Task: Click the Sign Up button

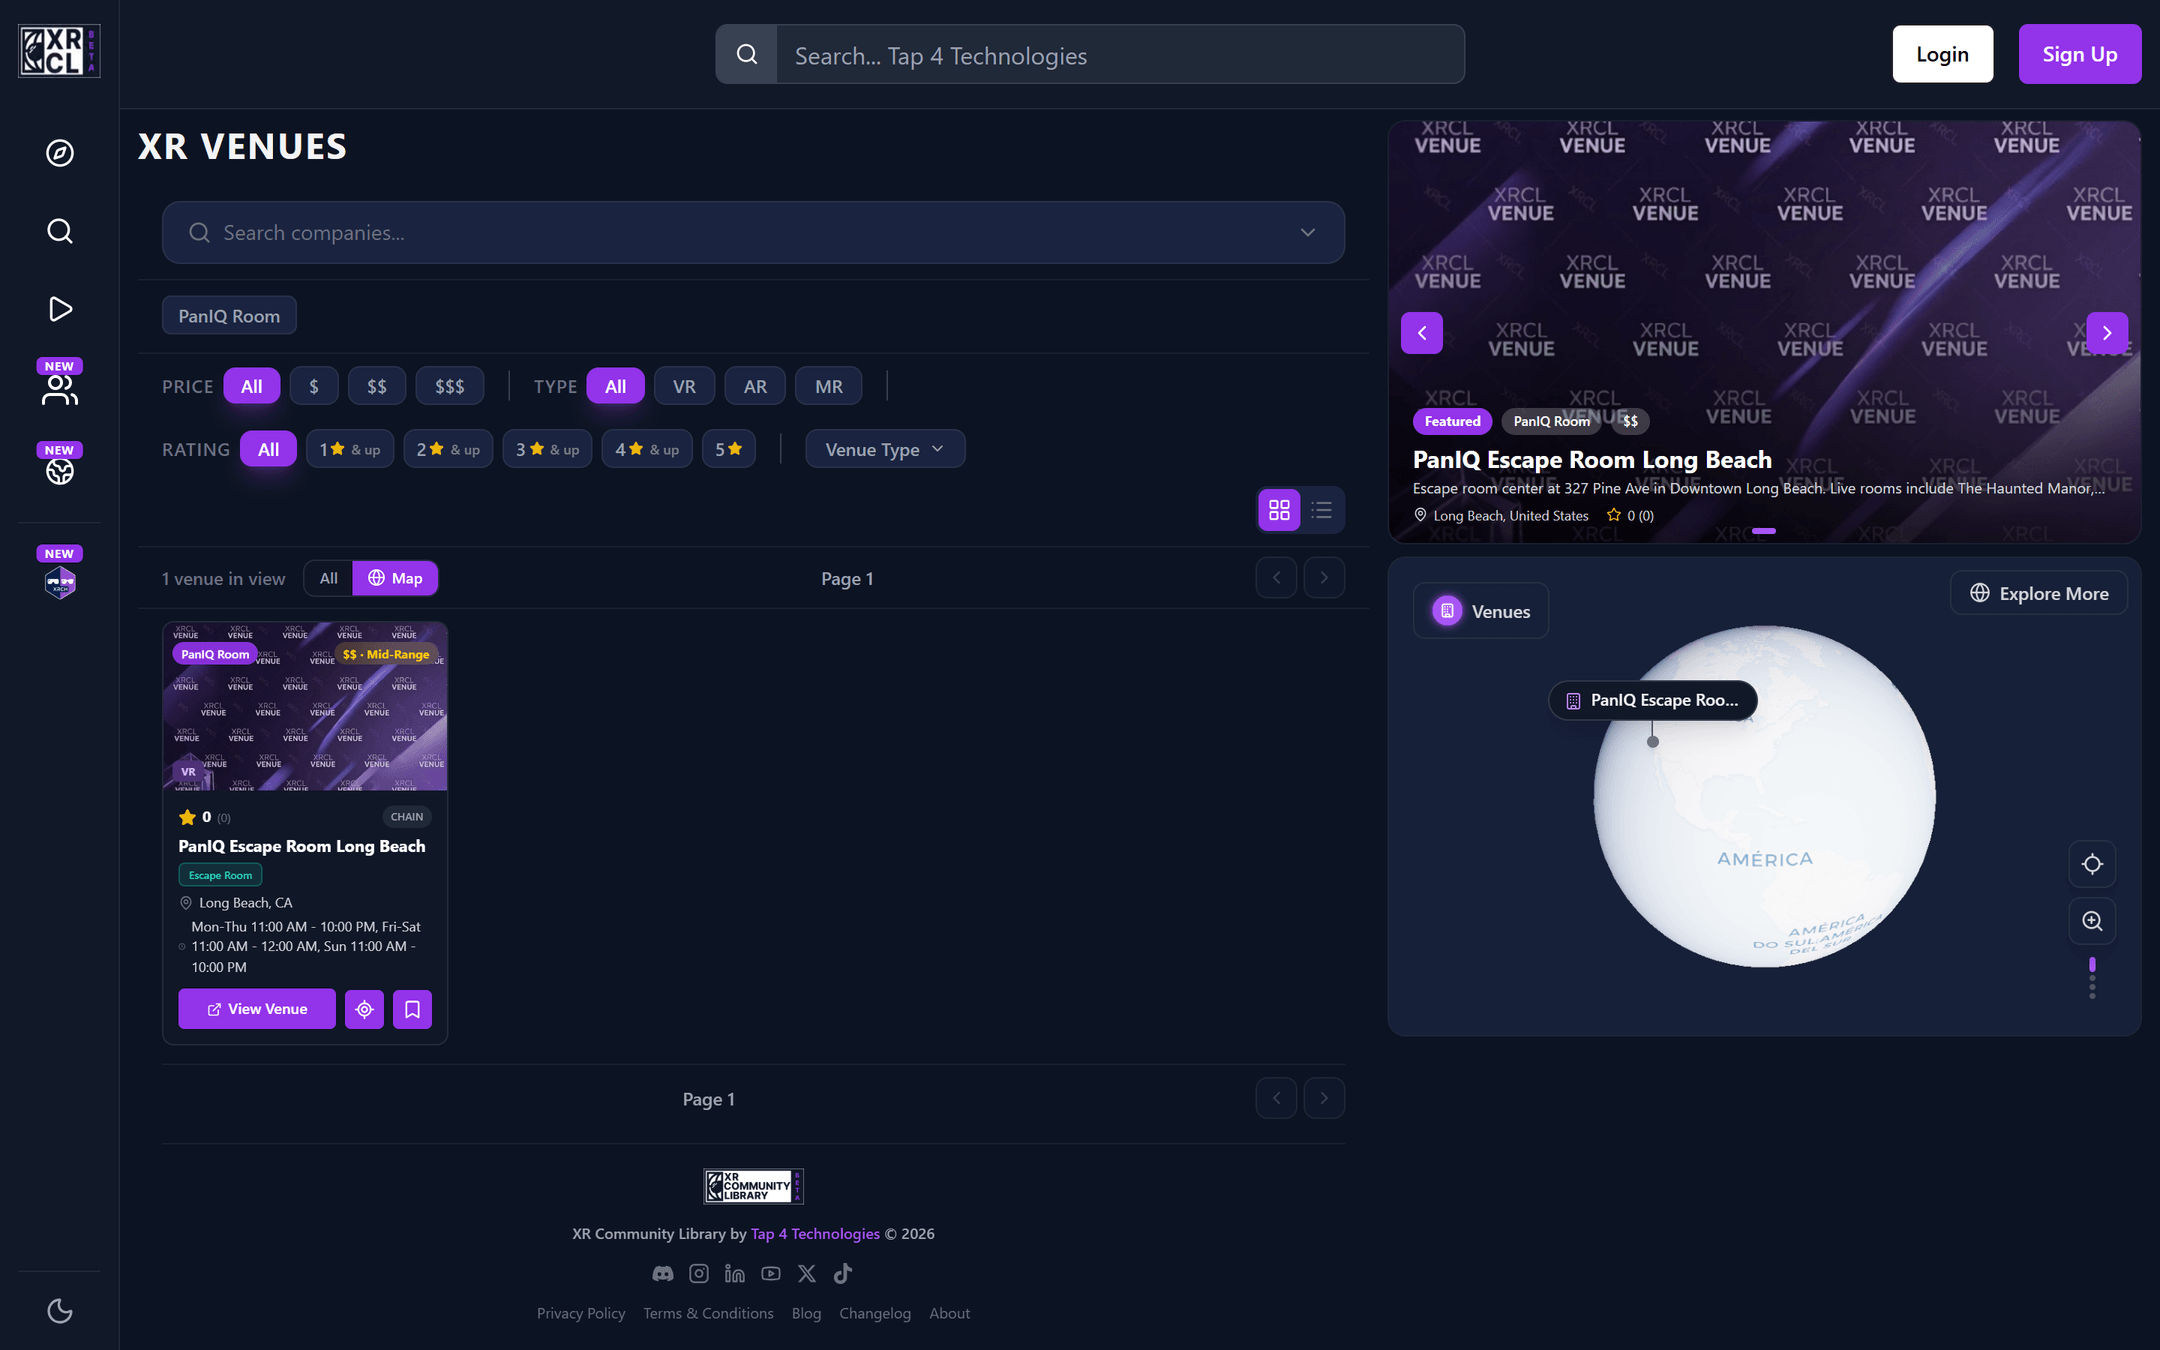Action: coord(2080,54)
